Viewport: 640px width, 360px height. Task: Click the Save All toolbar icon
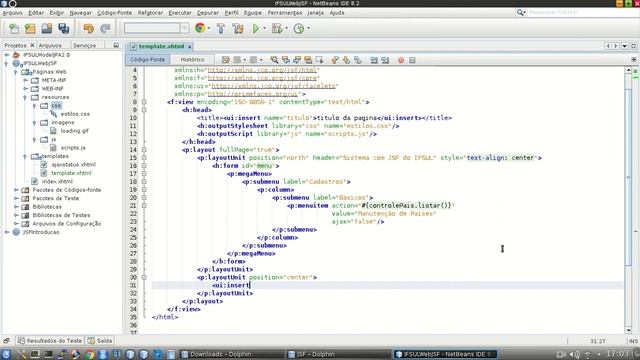coord(64,29)
